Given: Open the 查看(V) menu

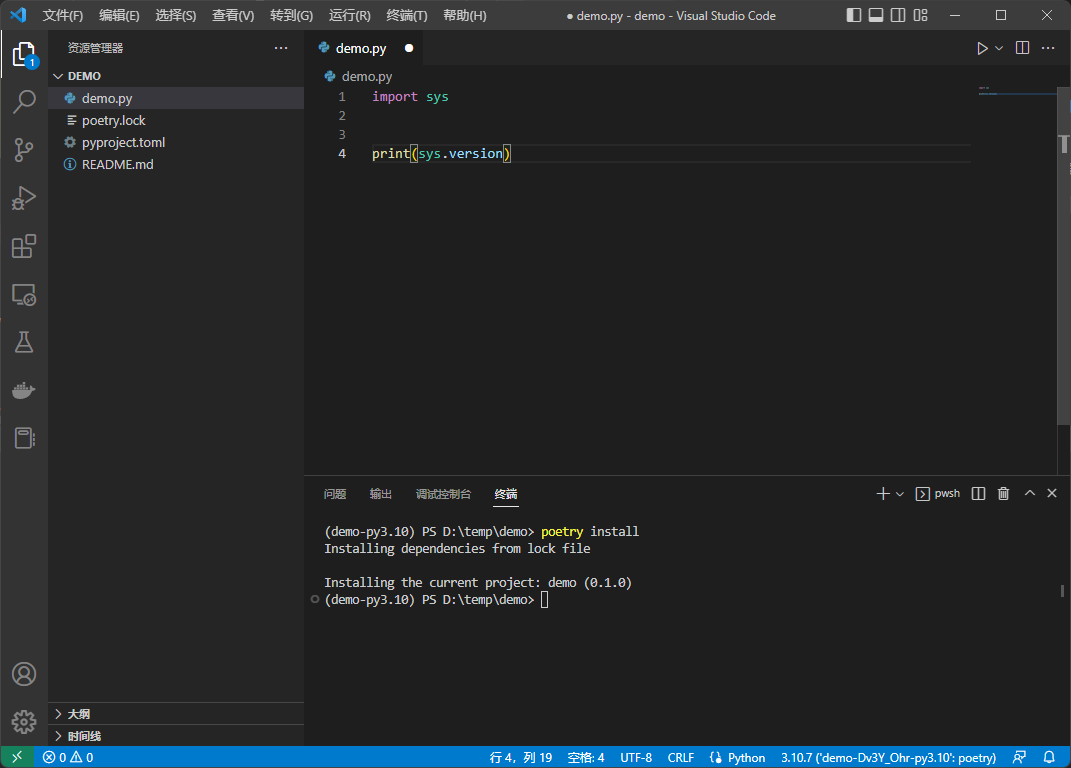Looking at the screenshot, I should (233, 15).
